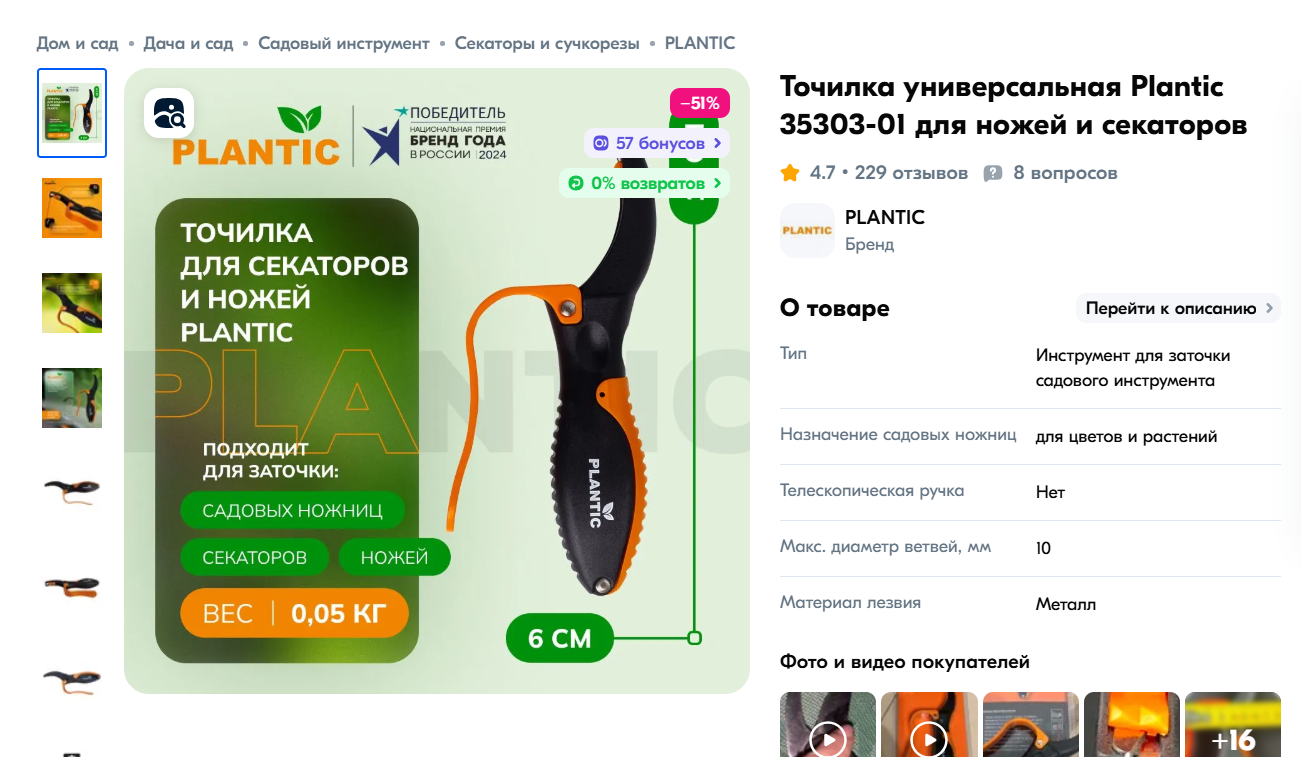
Task: Open the 8 вопросов questions link
Action: 1065,173
